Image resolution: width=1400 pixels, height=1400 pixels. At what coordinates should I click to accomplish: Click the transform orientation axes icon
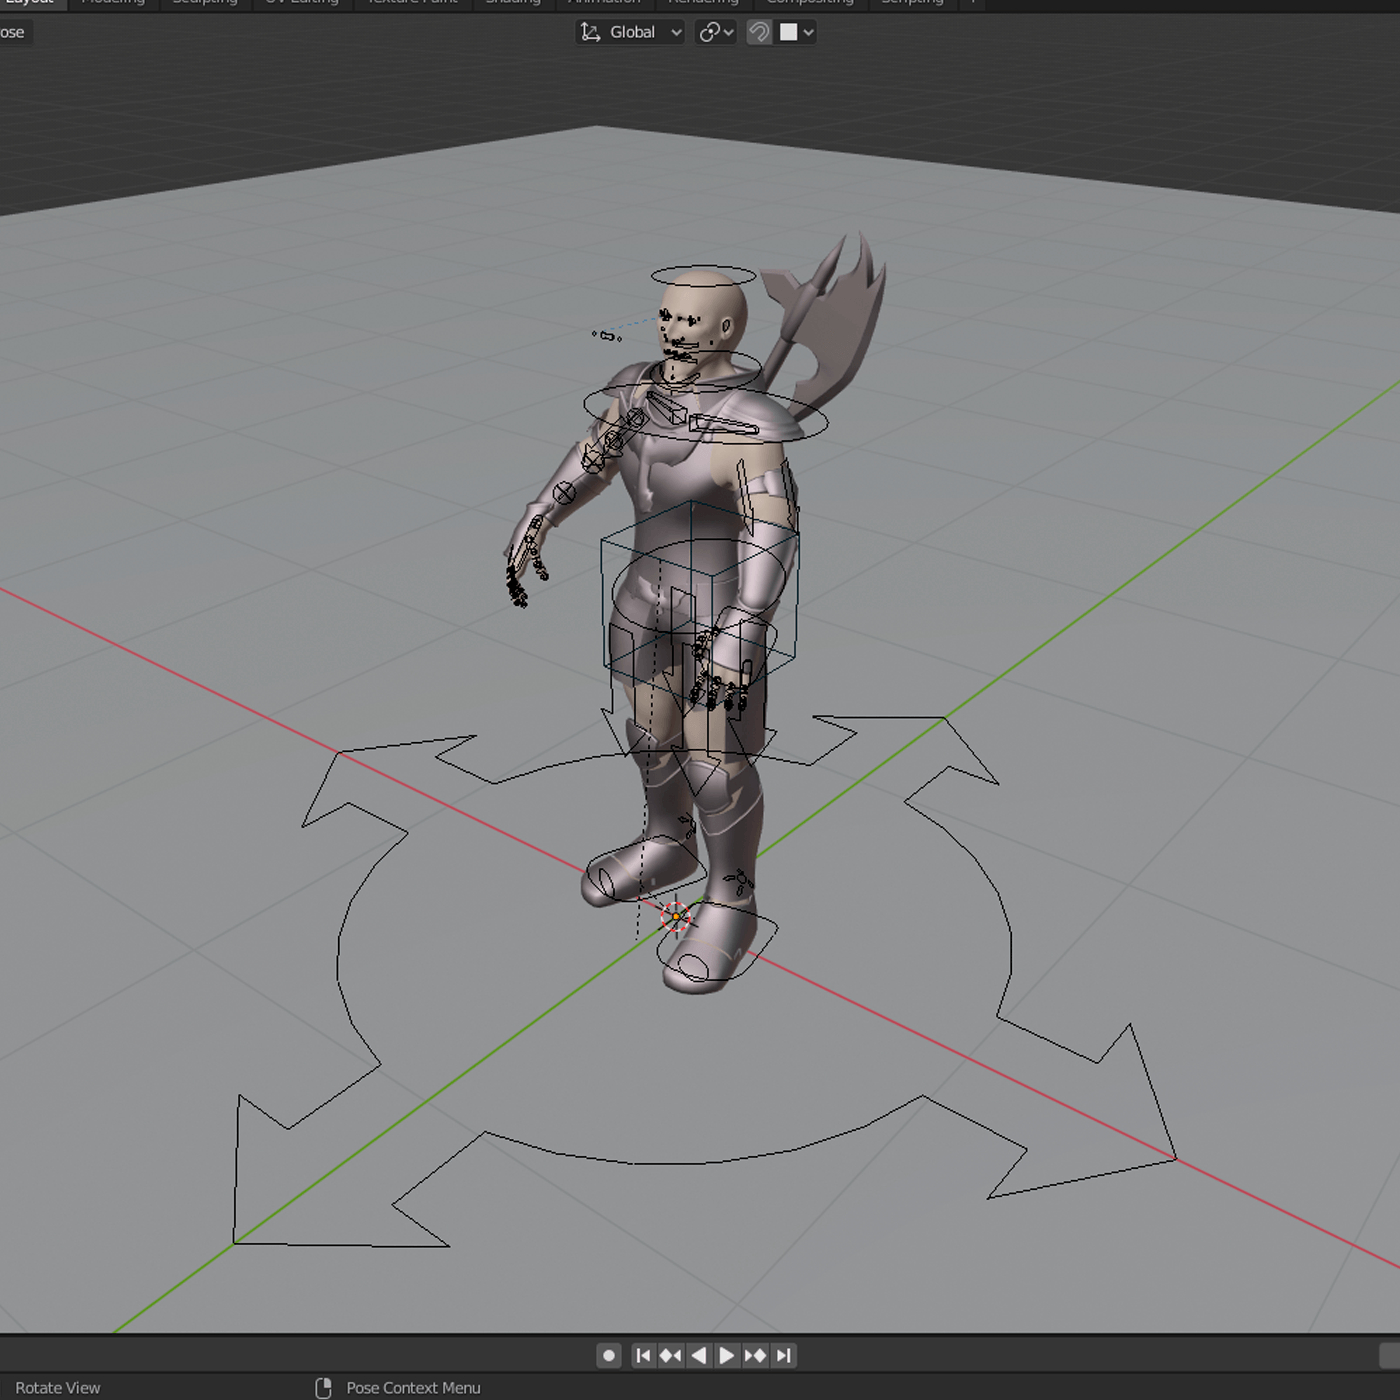point(590,32)
